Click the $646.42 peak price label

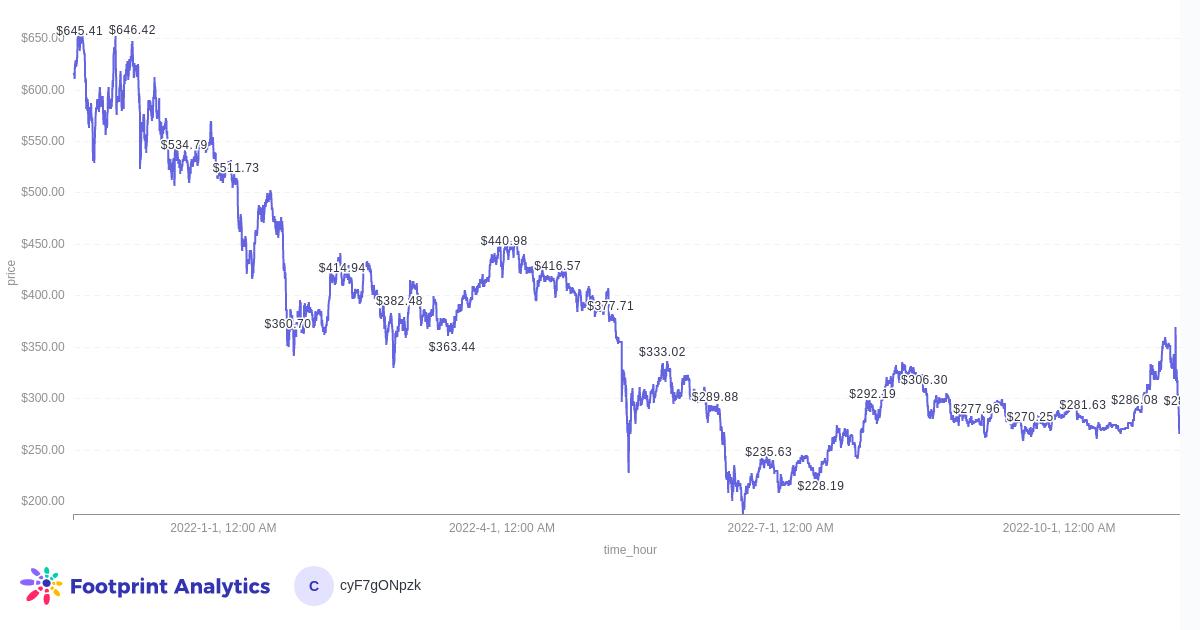click(x=132, y=30)
